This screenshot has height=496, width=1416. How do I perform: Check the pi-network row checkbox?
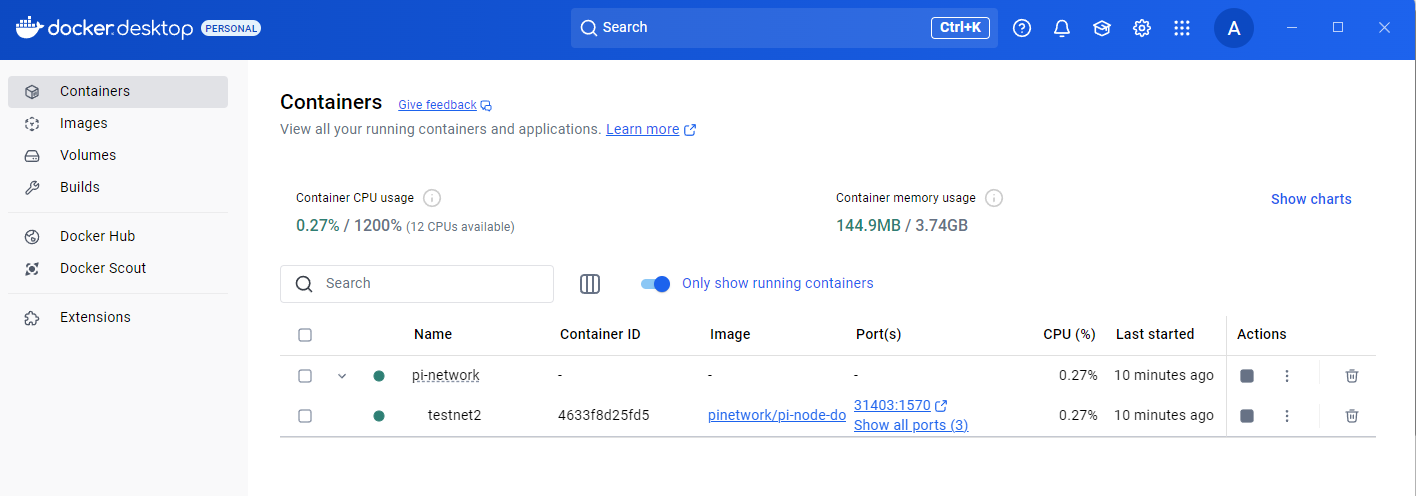(305, 376)
